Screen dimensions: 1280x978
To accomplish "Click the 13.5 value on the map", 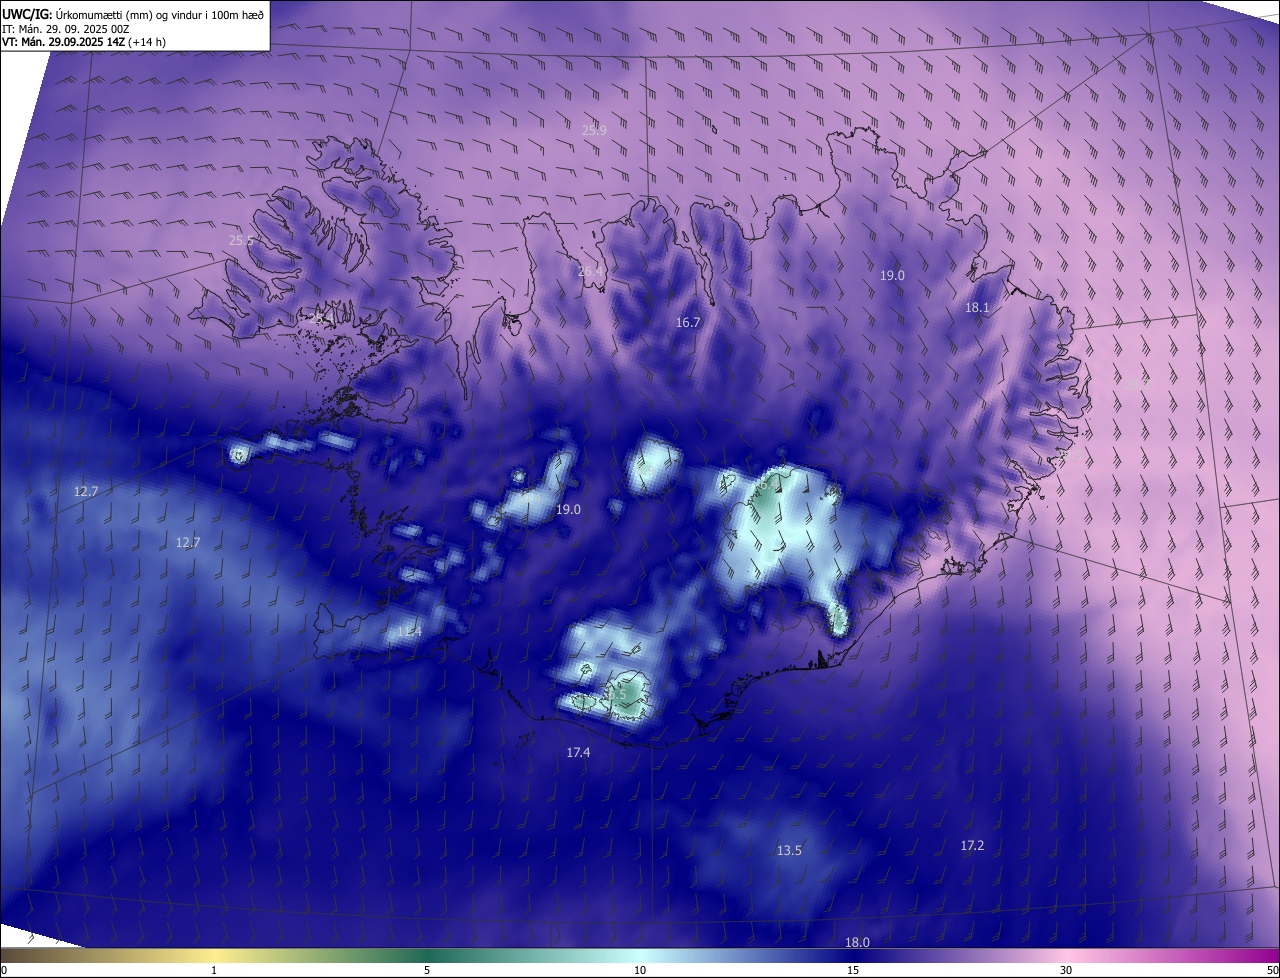I will point(789,850).
